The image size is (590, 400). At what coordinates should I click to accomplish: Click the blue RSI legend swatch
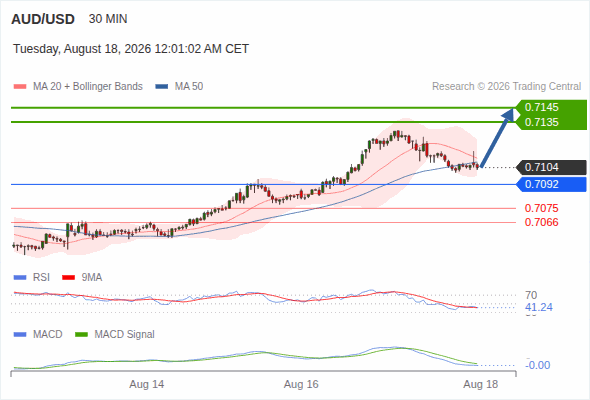(x=20, y=278)
